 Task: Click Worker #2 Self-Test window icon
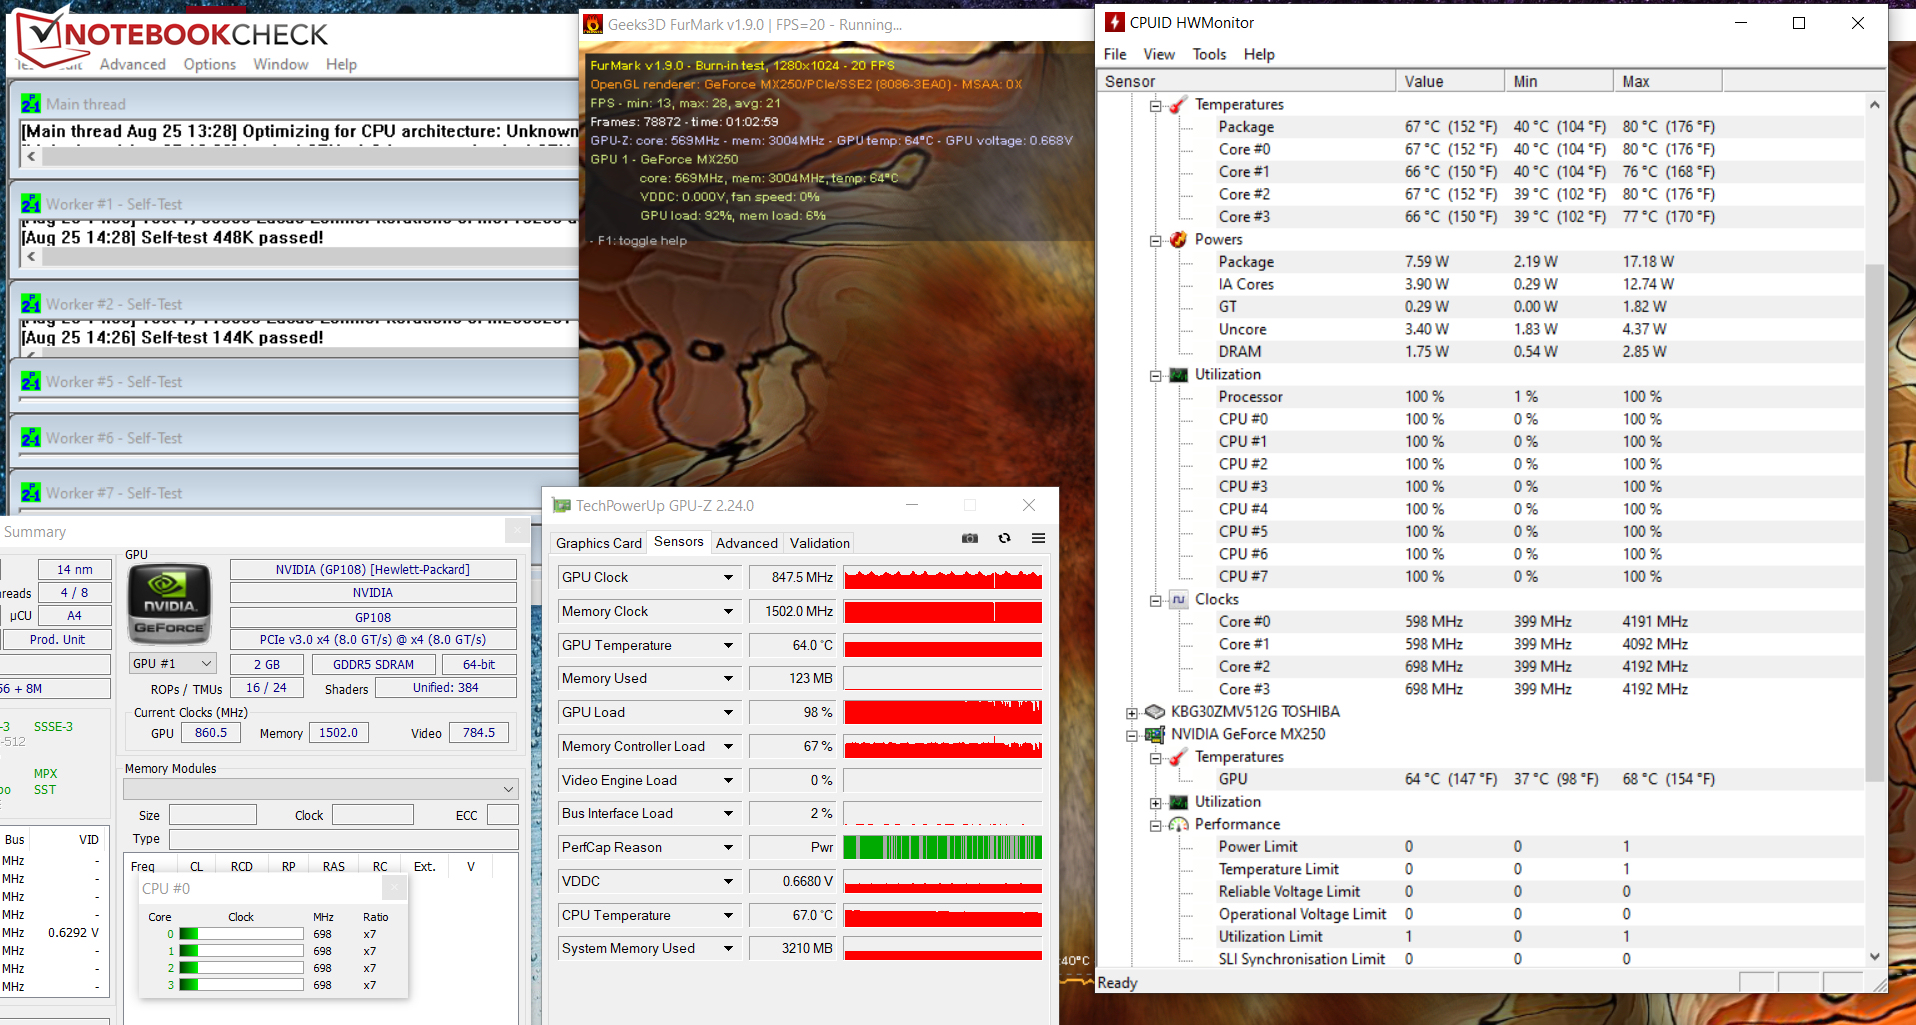coord(31,304)
